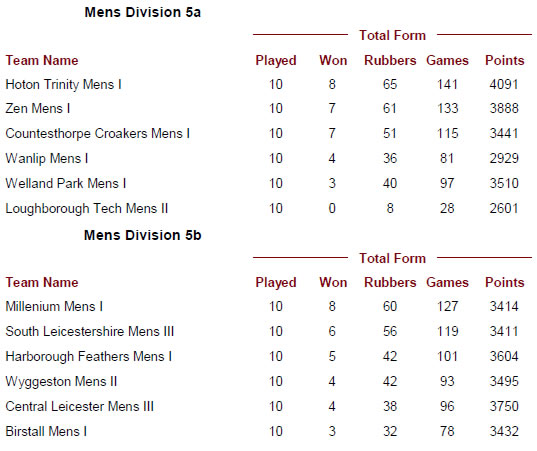Select Wyggeston Mens II team name
537x451 pixels.
click(x=61, y=381)
